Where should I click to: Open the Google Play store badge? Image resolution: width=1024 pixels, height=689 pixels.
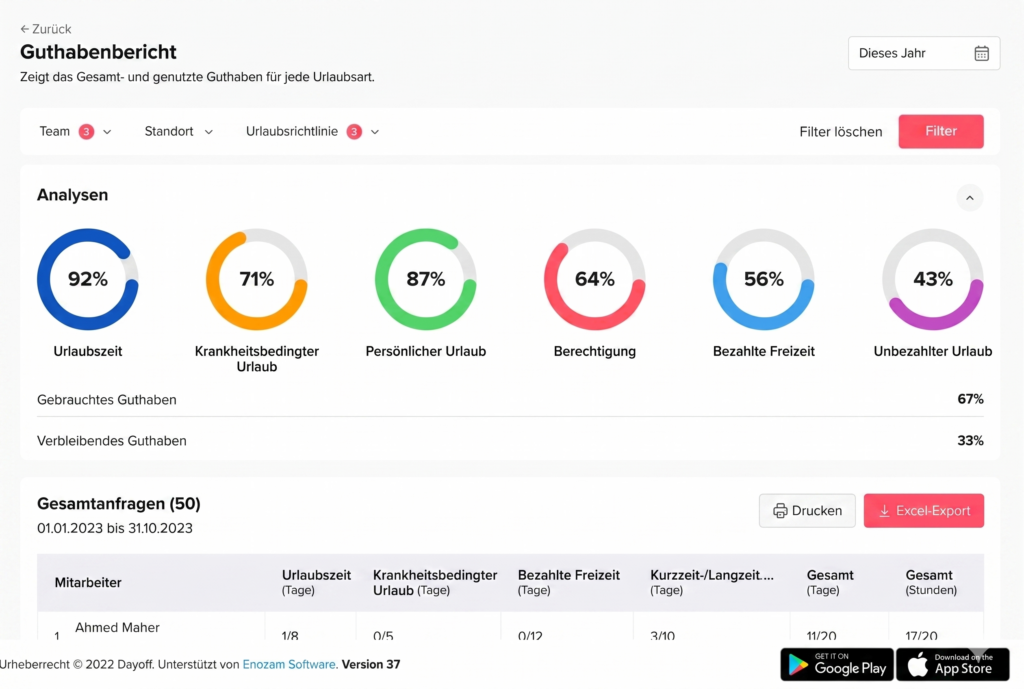(x=836, y=664)
